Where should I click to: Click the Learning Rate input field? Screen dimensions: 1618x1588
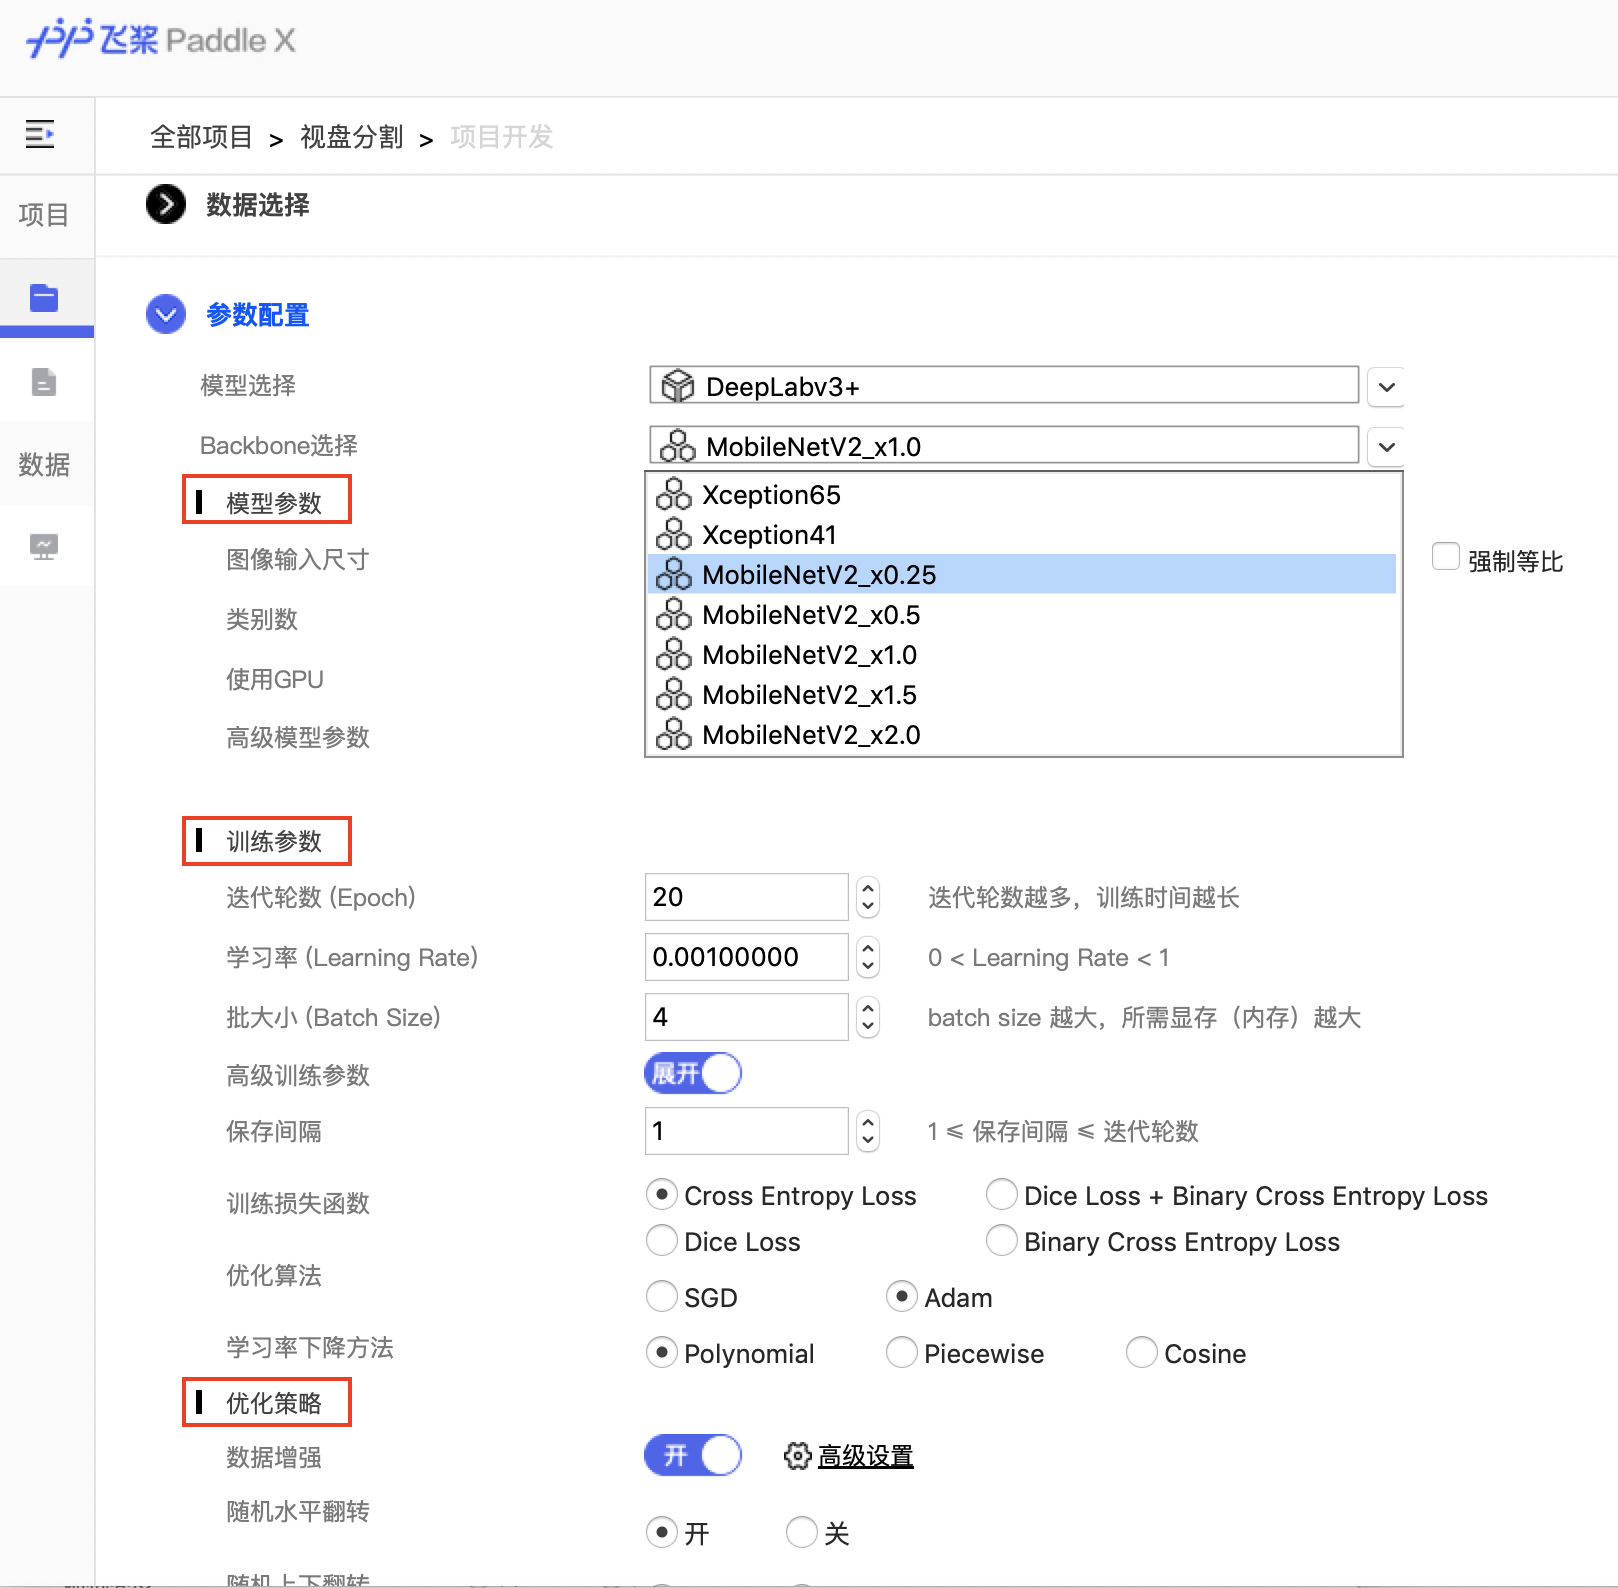coord(746,957)
